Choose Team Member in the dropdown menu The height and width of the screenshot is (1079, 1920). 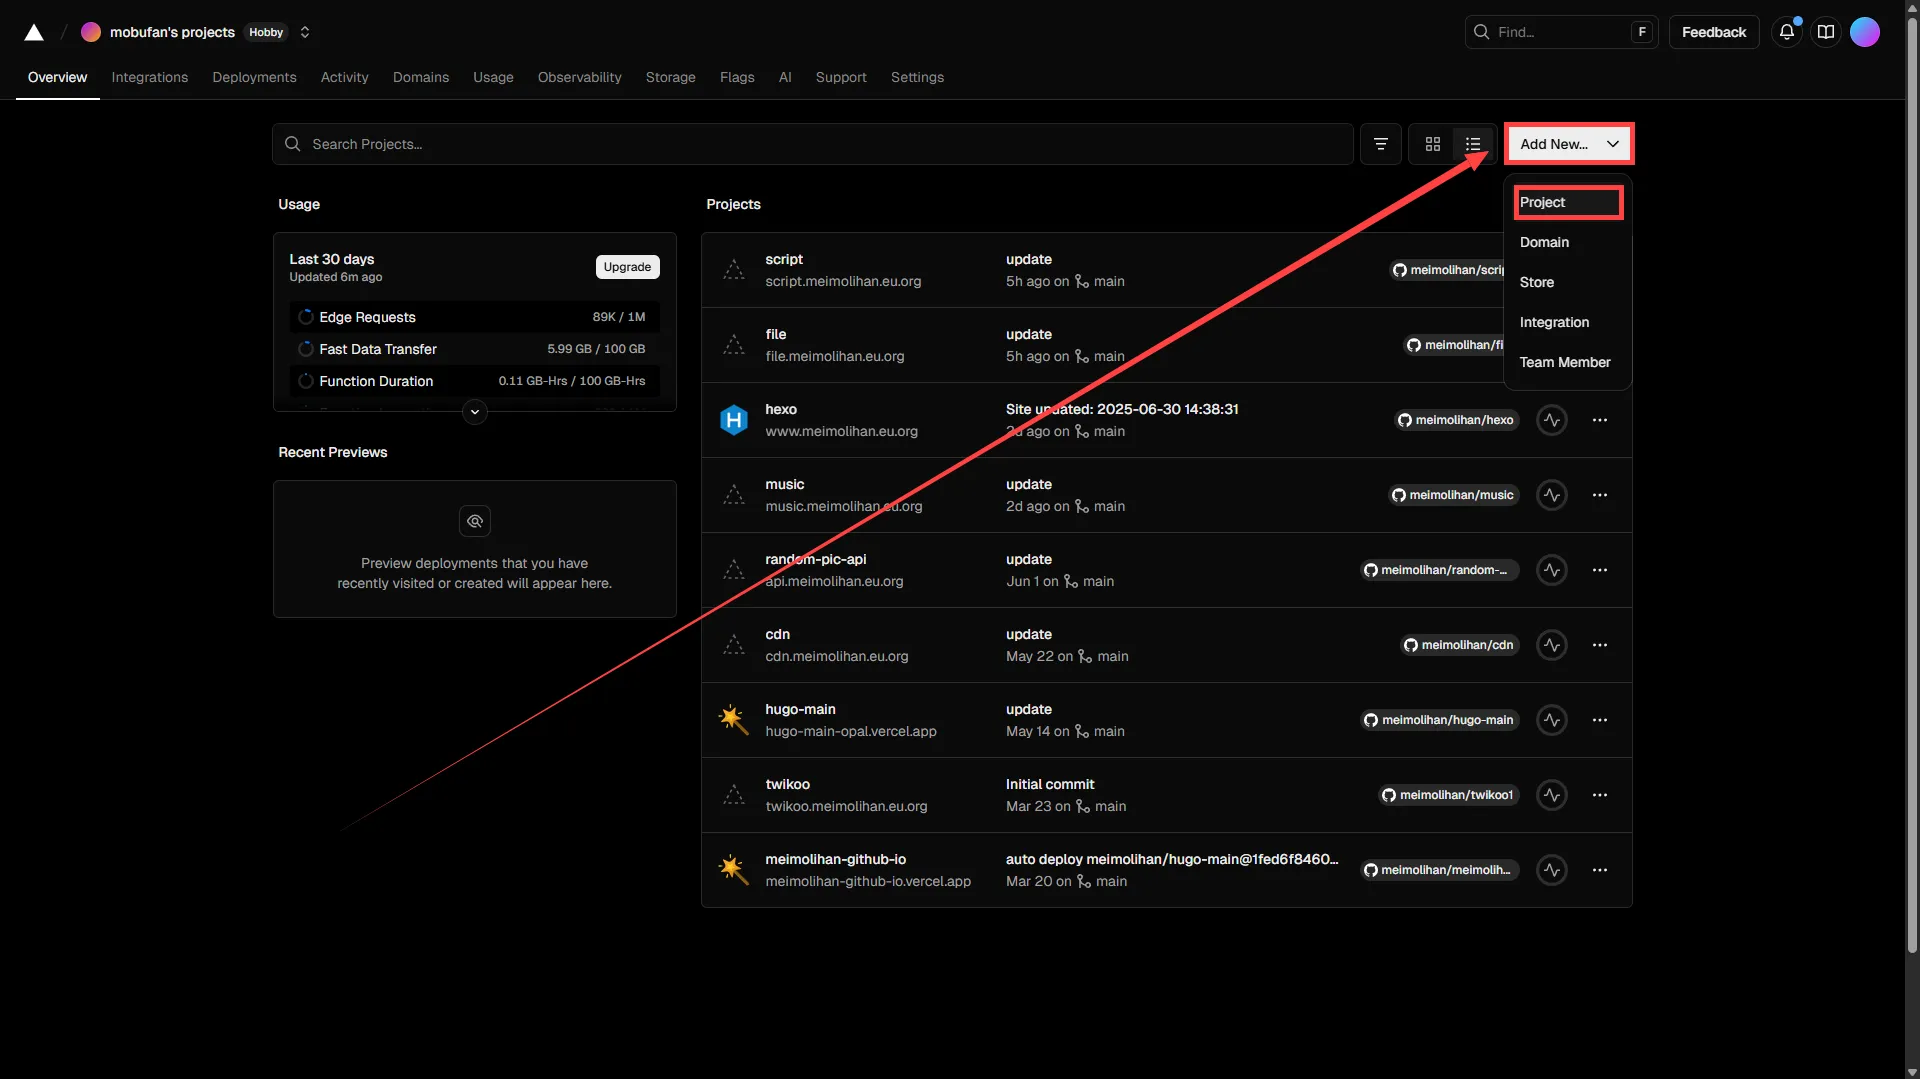[x=1565, y=362]
